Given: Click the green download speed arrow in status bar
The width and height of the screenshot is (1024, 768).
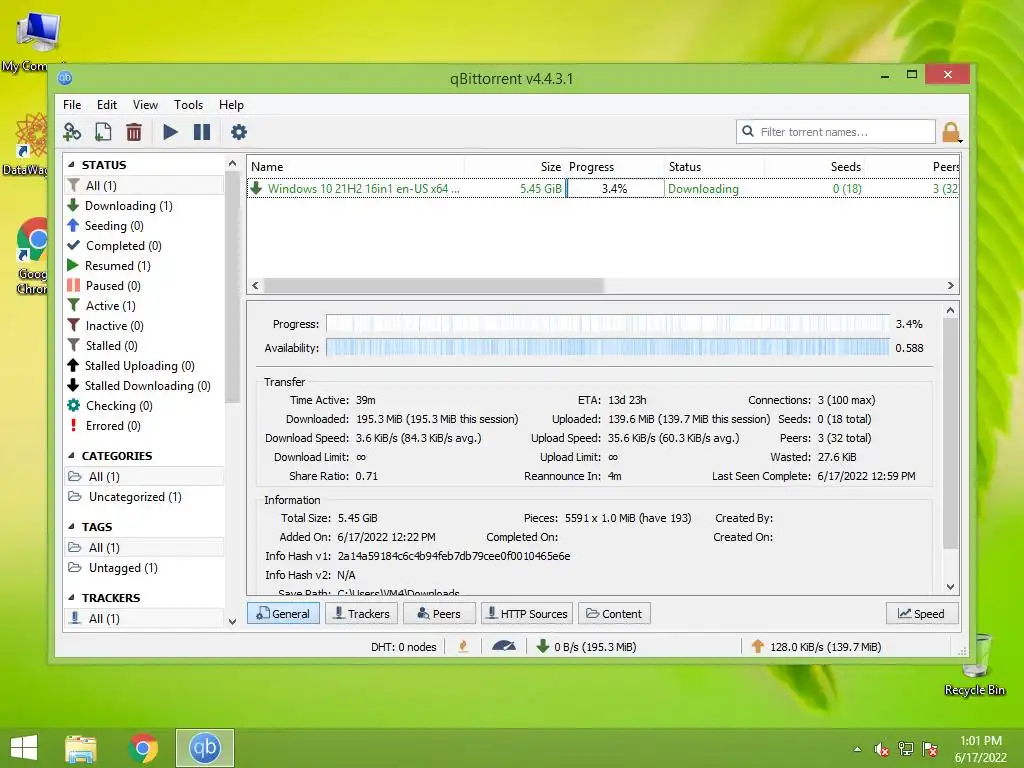Looking at the screenshot, I should point(542,647).
